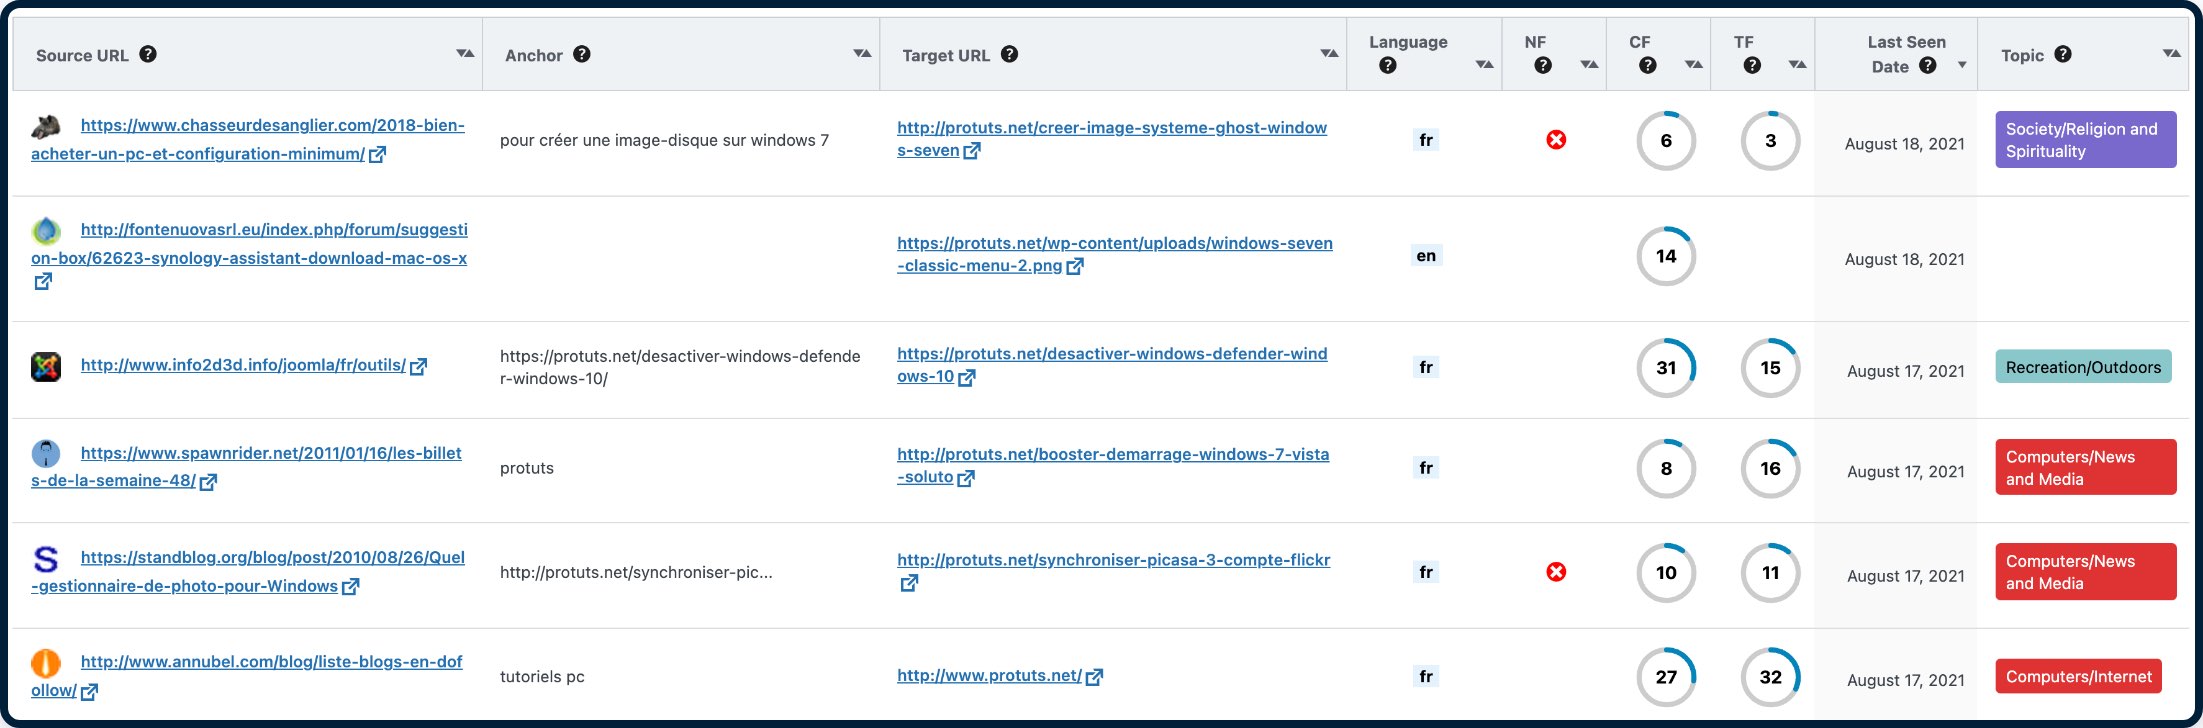Sort by TF column arrows
Image resolution: width=2203 pixels, height=728 pixels.
pyautogui.click(x=1797, y=65)
